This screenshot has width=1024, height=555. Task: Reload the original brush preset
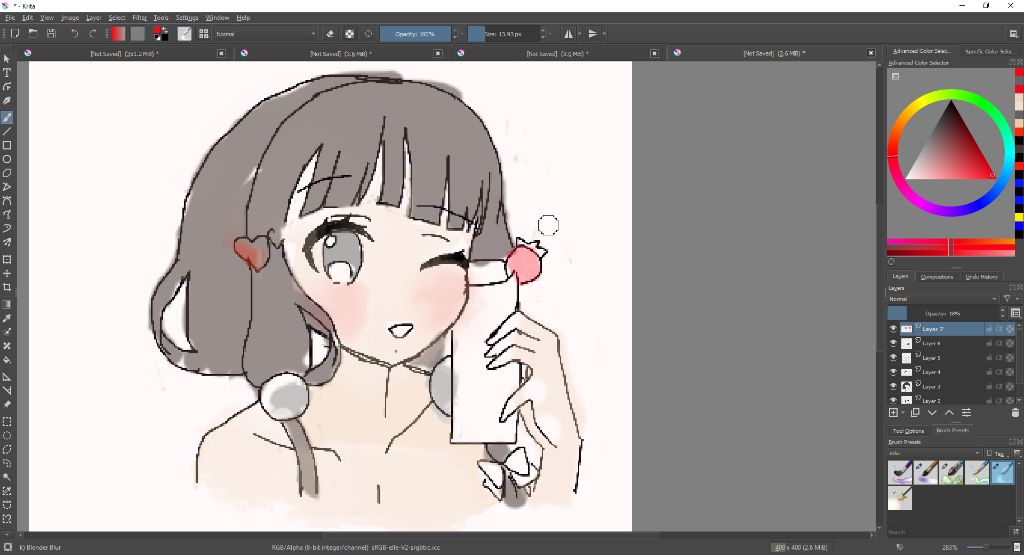(x=368, y=33)
